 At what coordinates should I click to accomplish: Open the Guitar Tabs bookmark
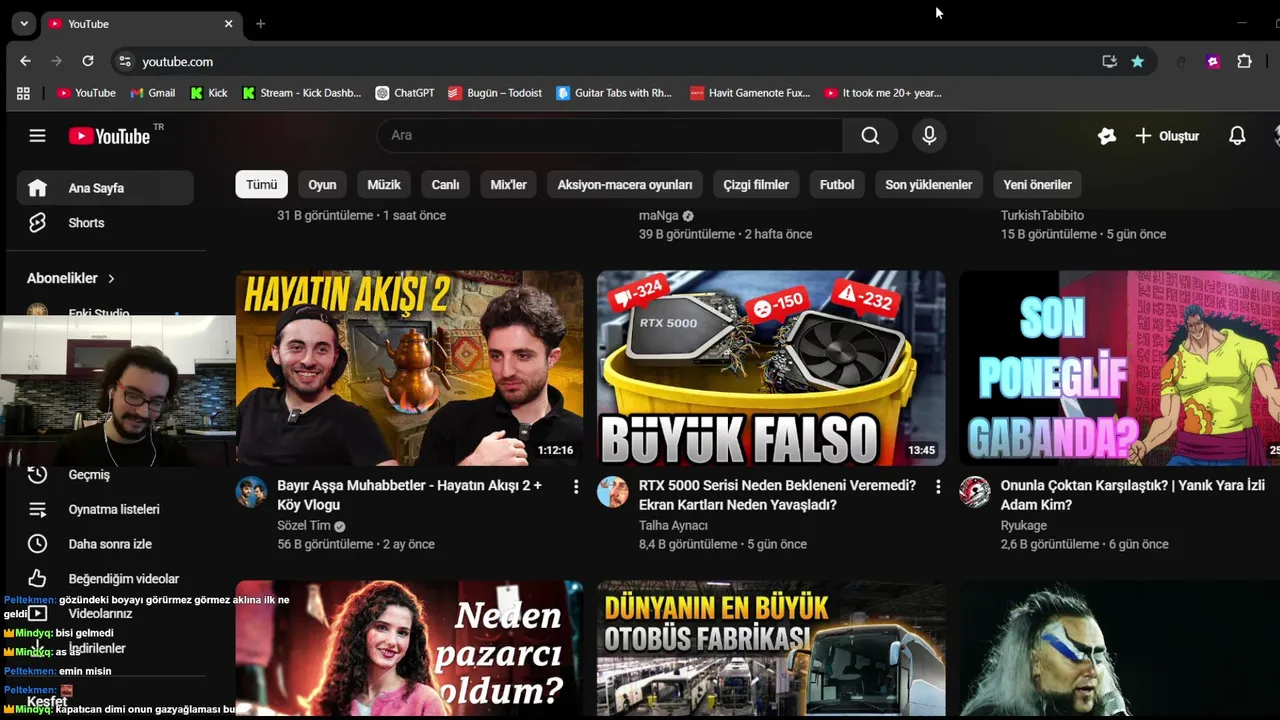point(614,93)
